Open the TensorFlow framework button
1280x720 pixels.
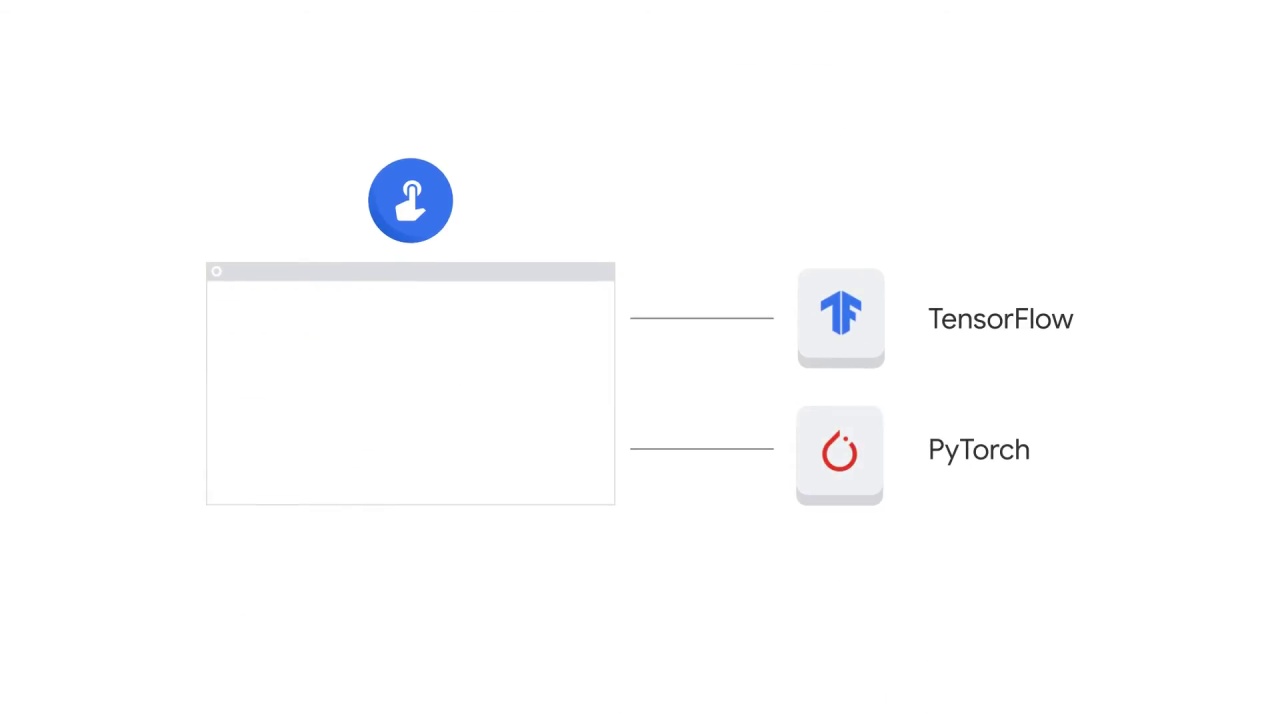coord(840,316)
